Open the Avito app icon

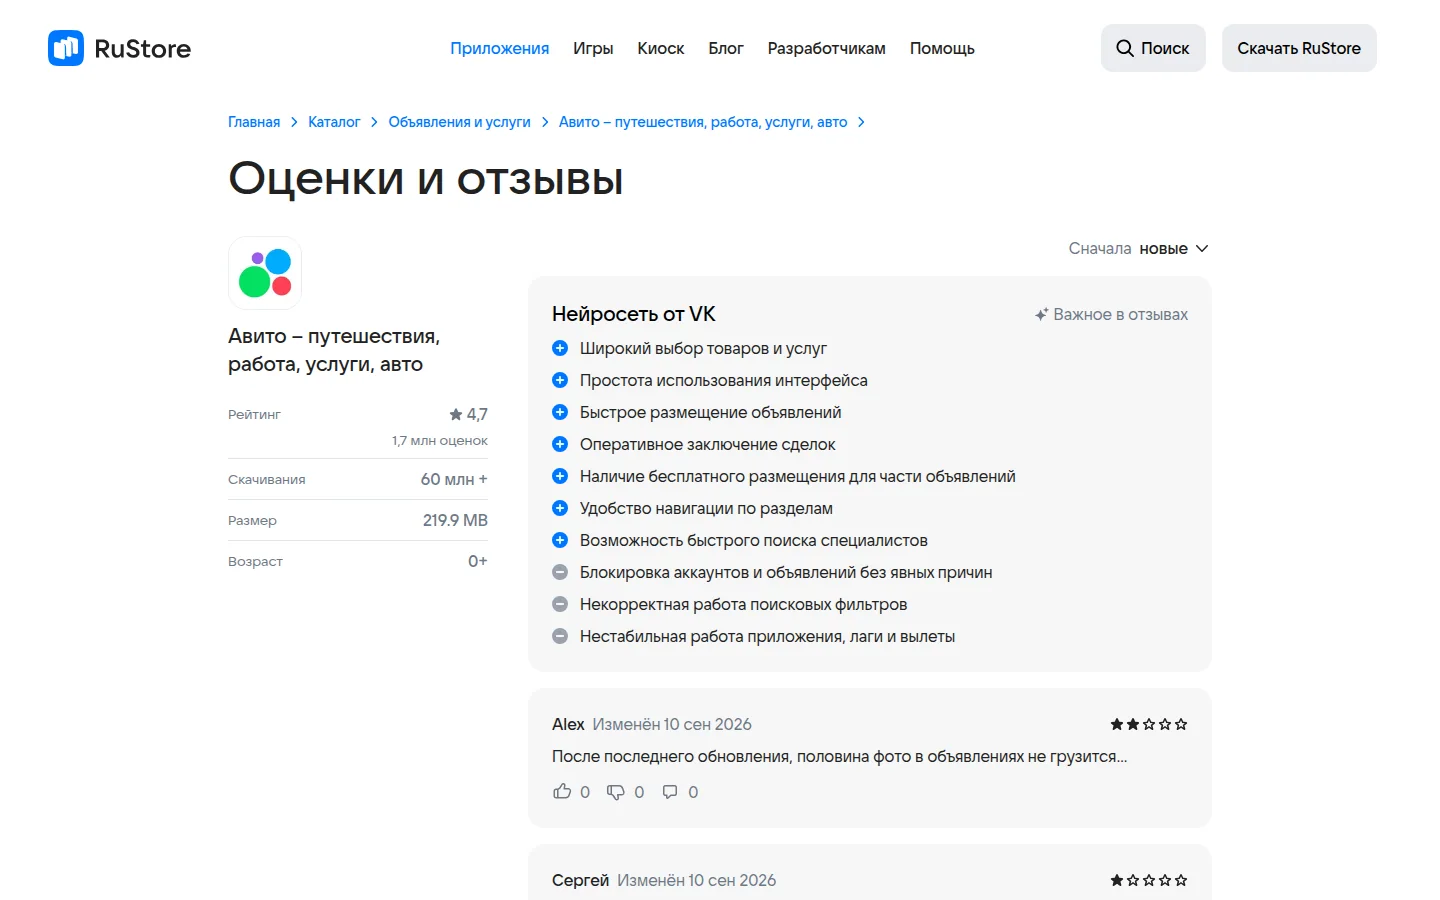(x=265, y=273)
